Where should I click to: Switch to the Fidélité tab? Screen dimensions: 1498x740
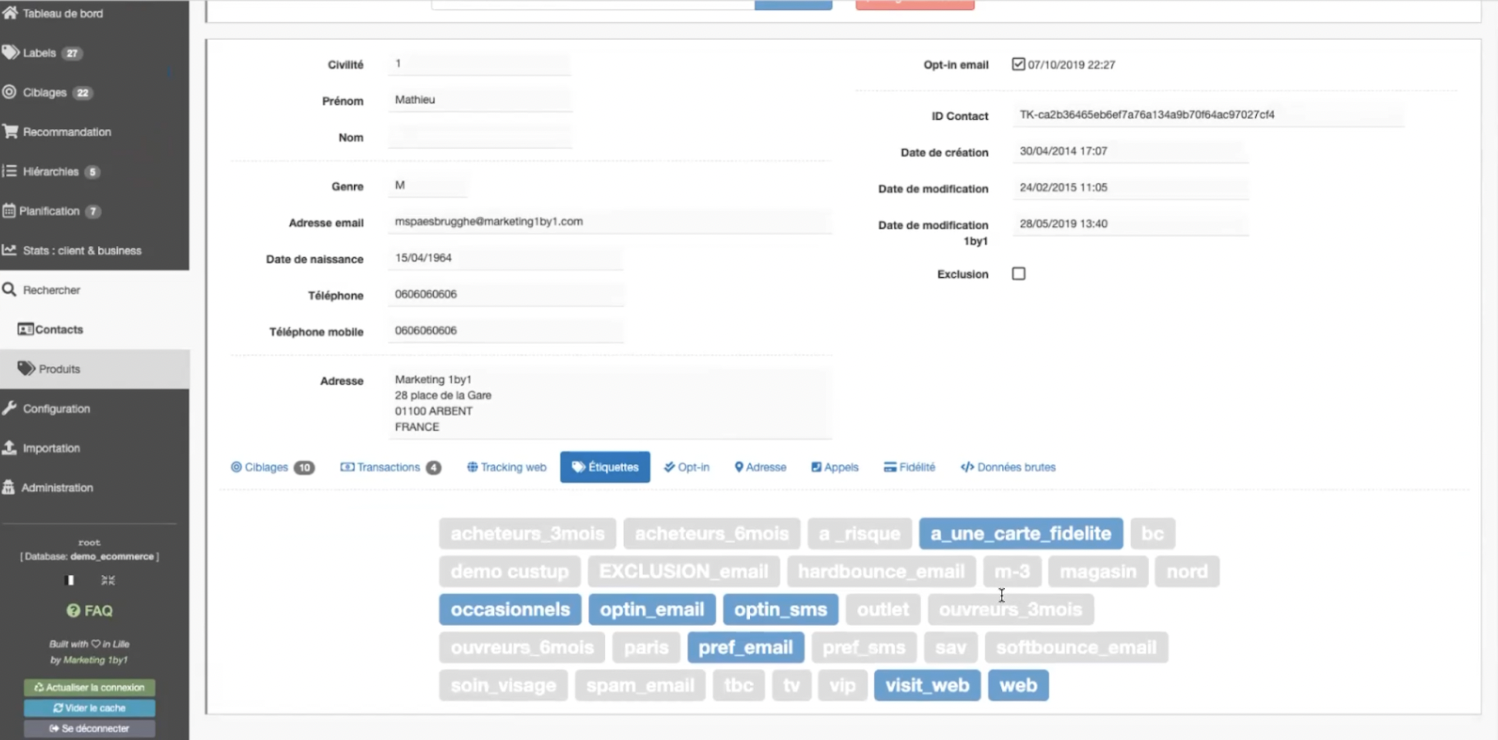(909, 467)
